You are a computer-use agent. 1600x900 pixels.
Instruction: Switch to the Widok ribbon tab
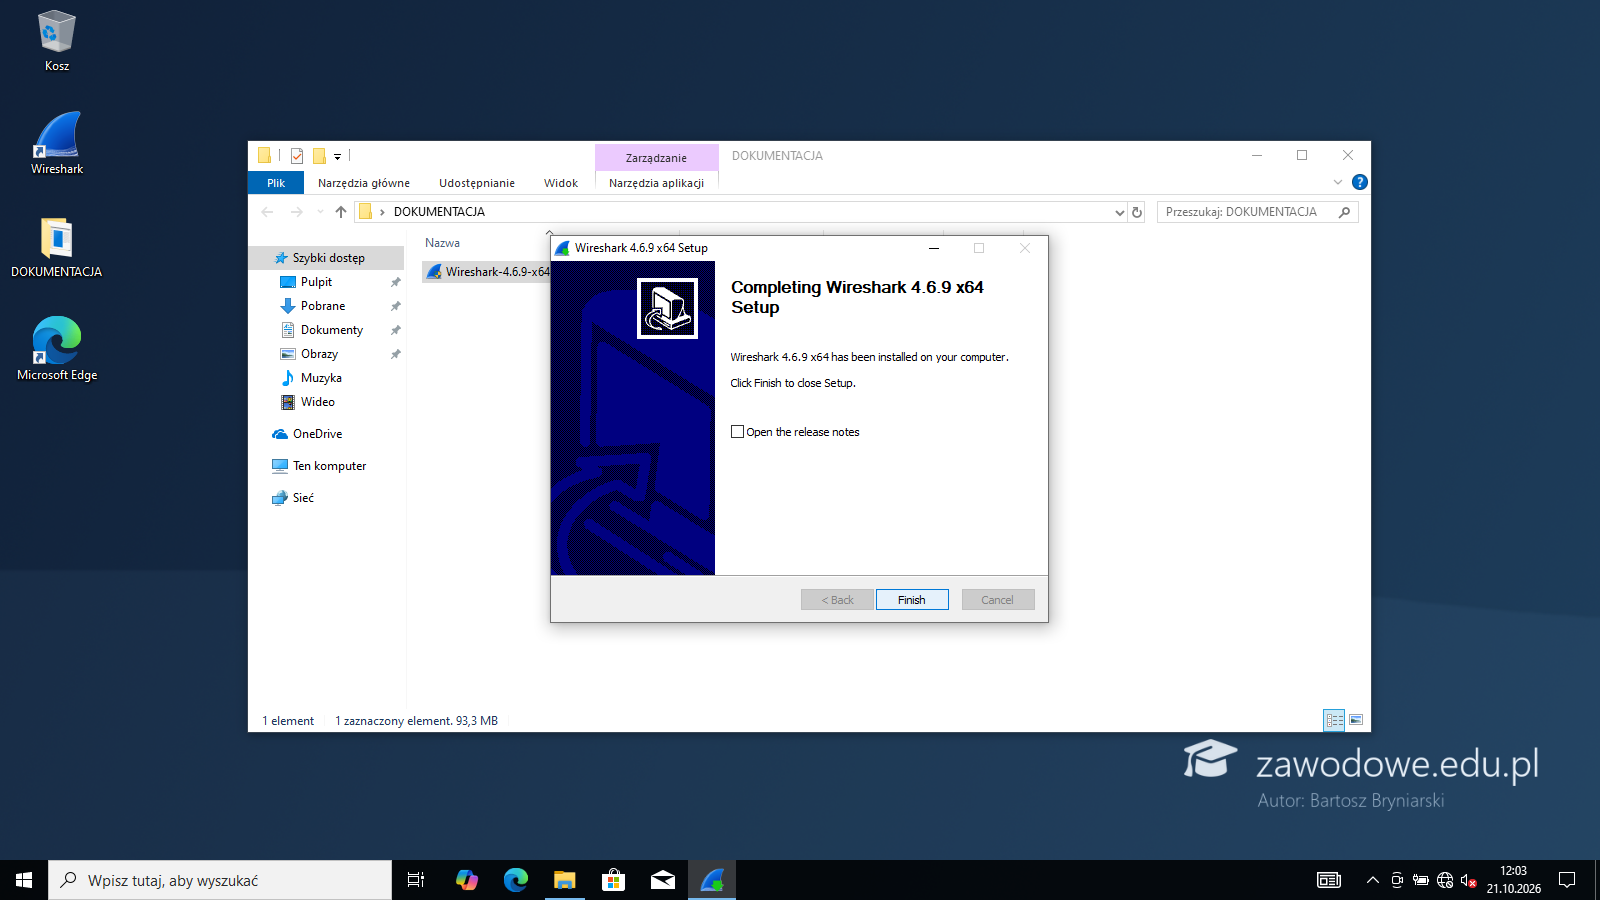tap(561, 183)
